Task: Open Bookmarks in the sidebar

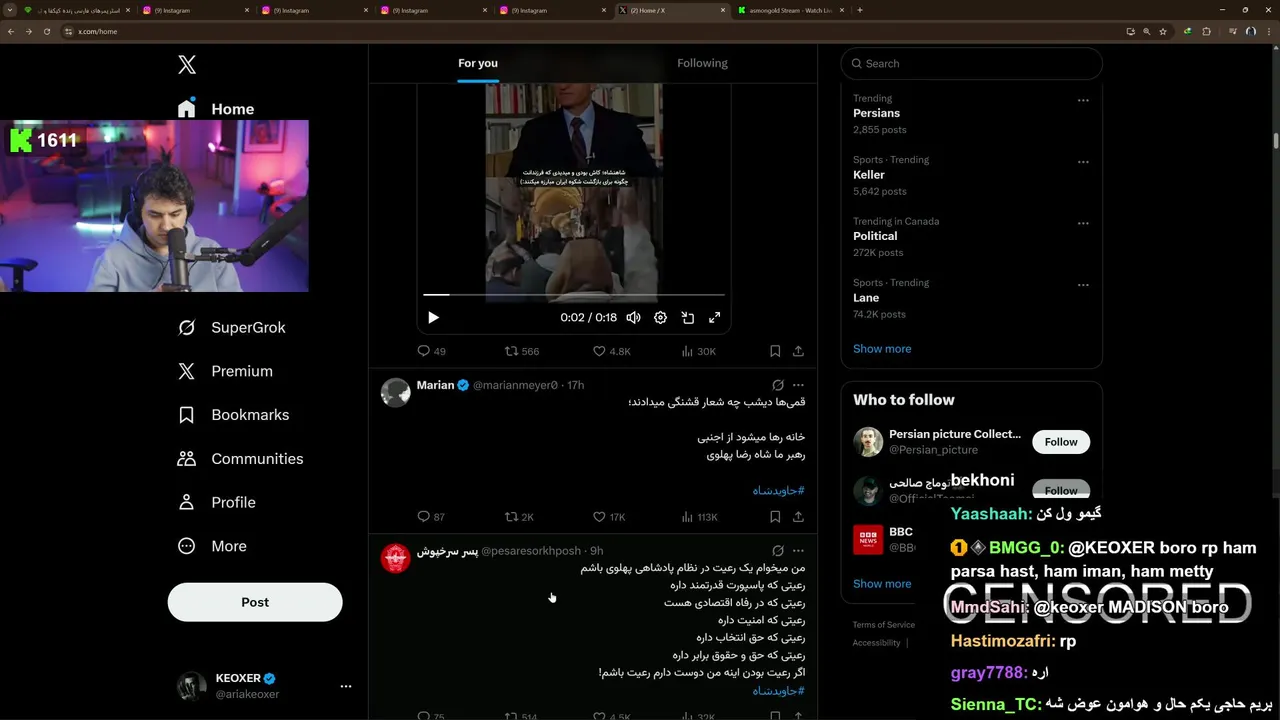Action: 233,415
